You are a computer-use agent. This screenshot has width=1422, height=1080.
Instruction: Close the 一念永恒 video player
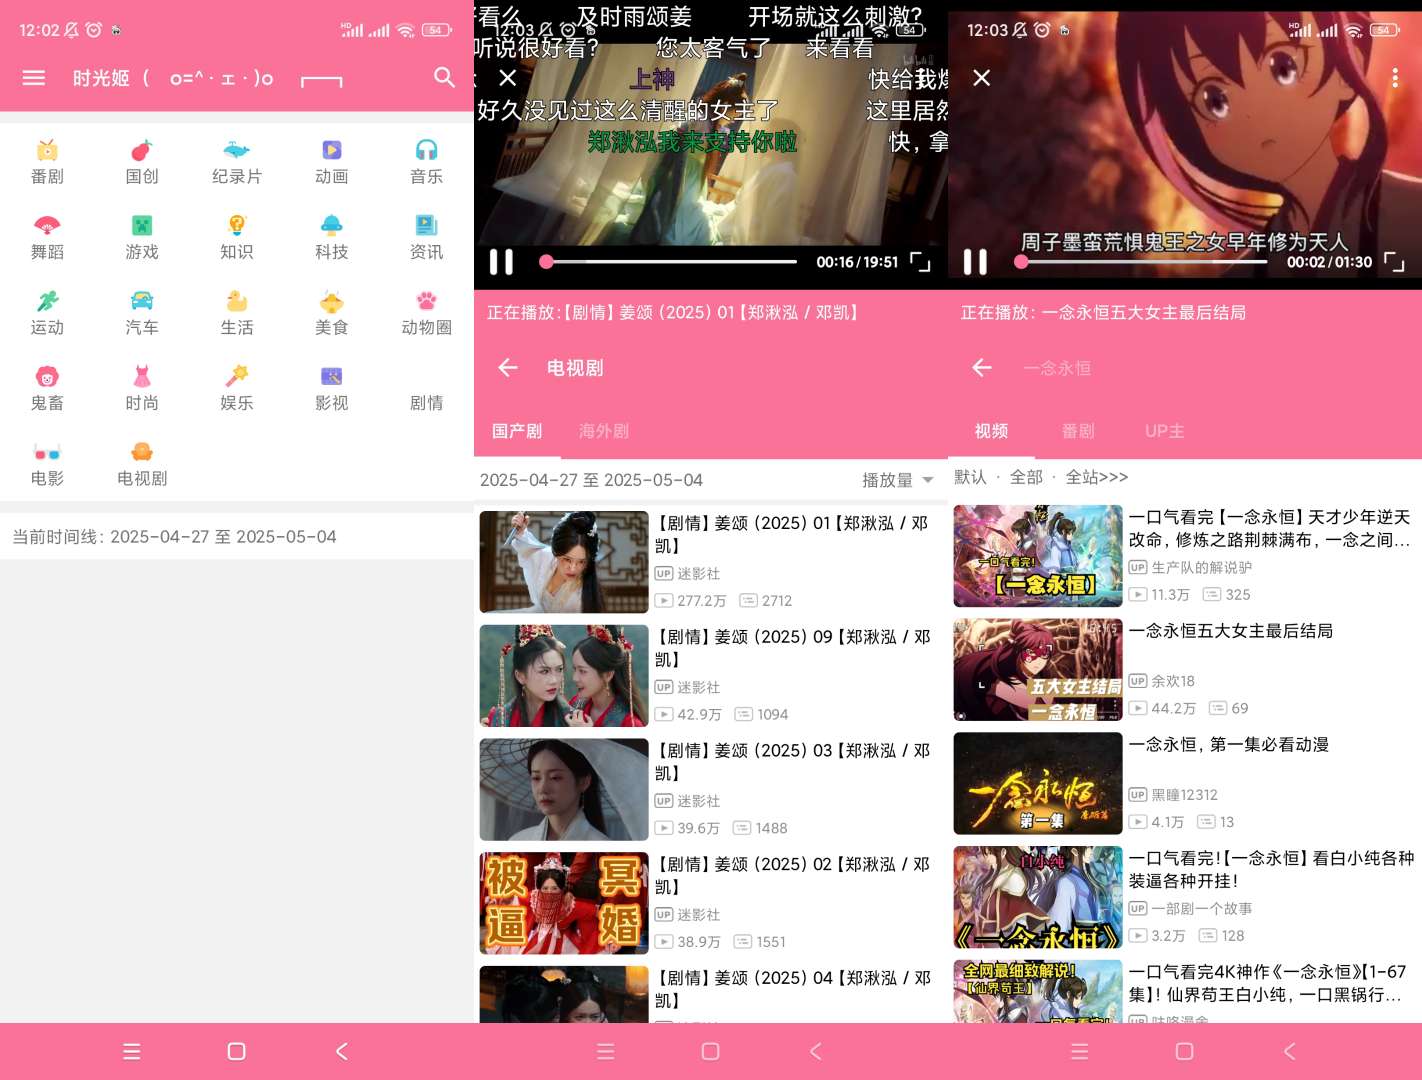click(982, 78)
